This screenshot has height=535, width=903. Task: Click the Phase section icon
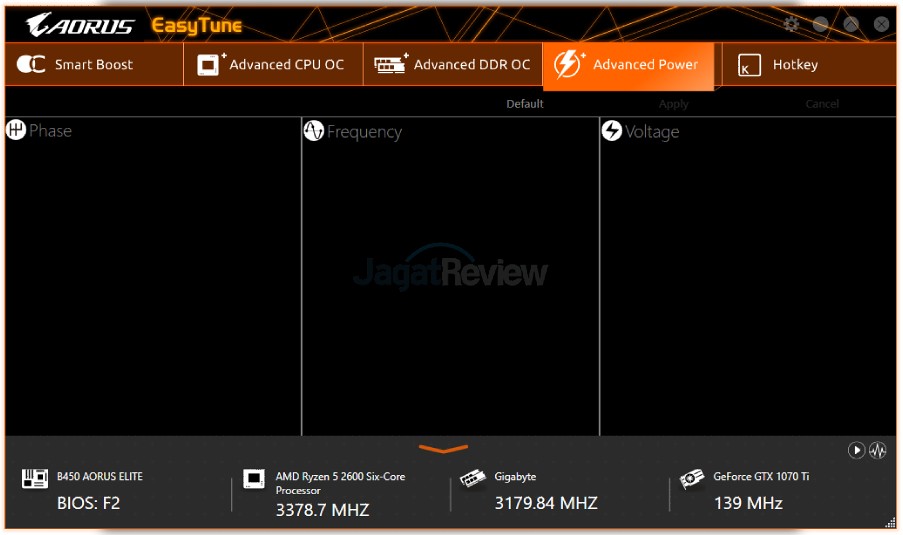(16, 130)
